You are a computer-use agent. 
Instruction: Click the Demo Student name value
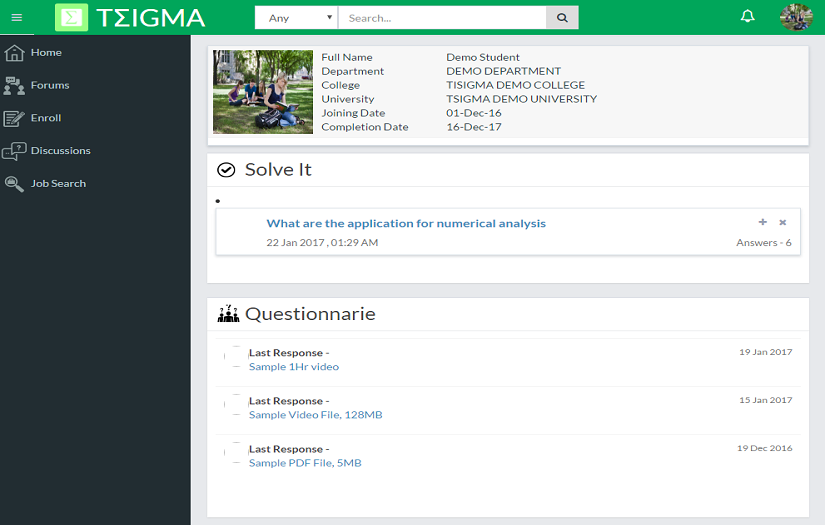[x=483, y=57]
